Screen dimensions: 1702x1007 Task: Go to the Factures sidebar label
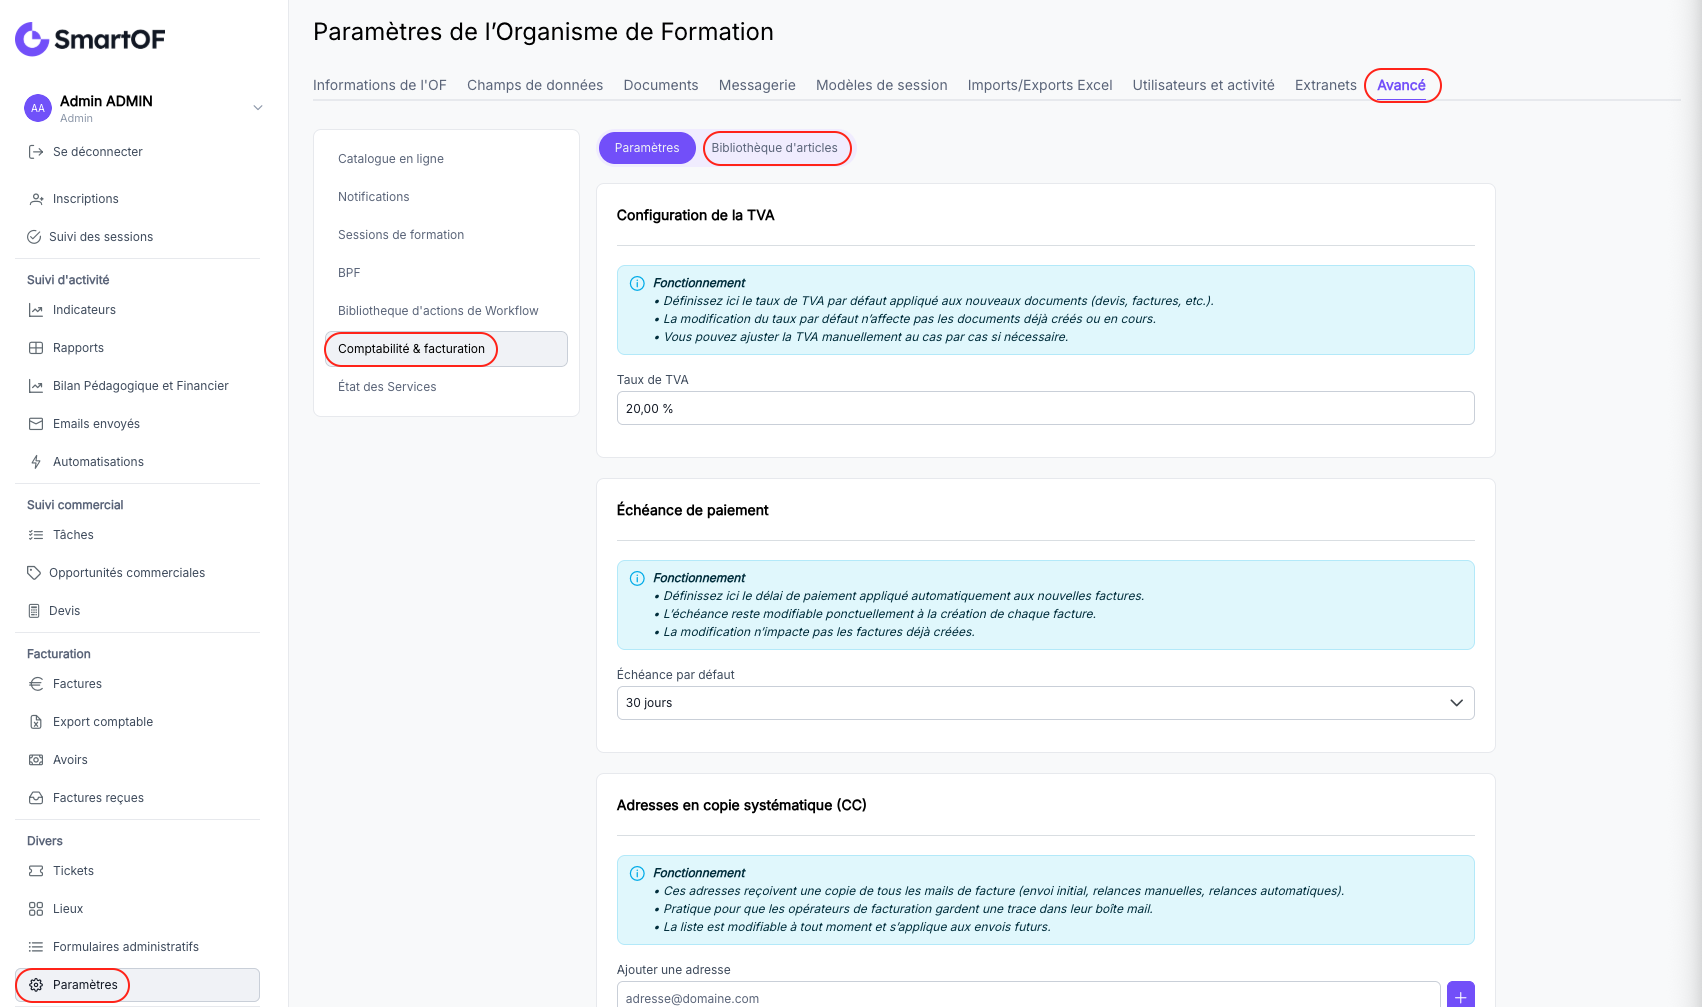[x=77, y=684]
